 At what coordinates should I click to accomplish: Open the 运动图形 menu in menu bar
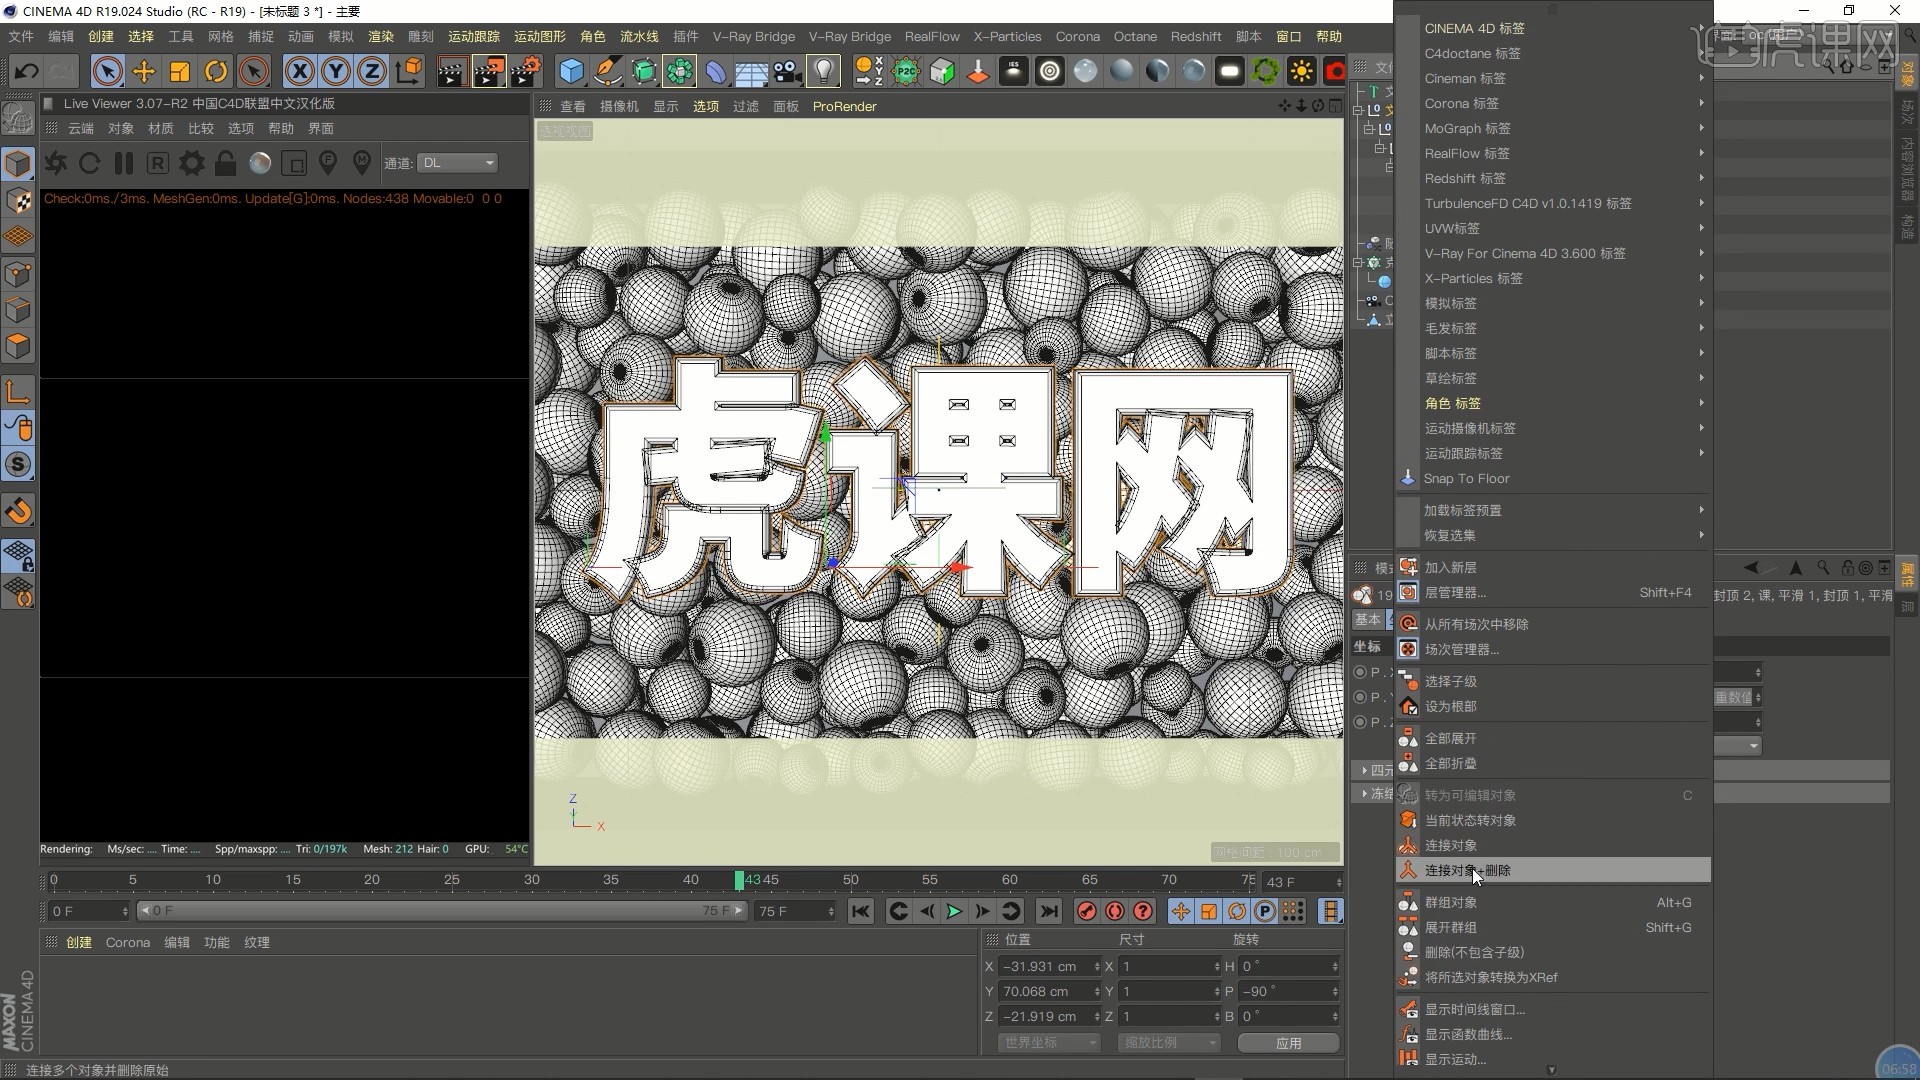pyautogui.click(x=539, y=36)
